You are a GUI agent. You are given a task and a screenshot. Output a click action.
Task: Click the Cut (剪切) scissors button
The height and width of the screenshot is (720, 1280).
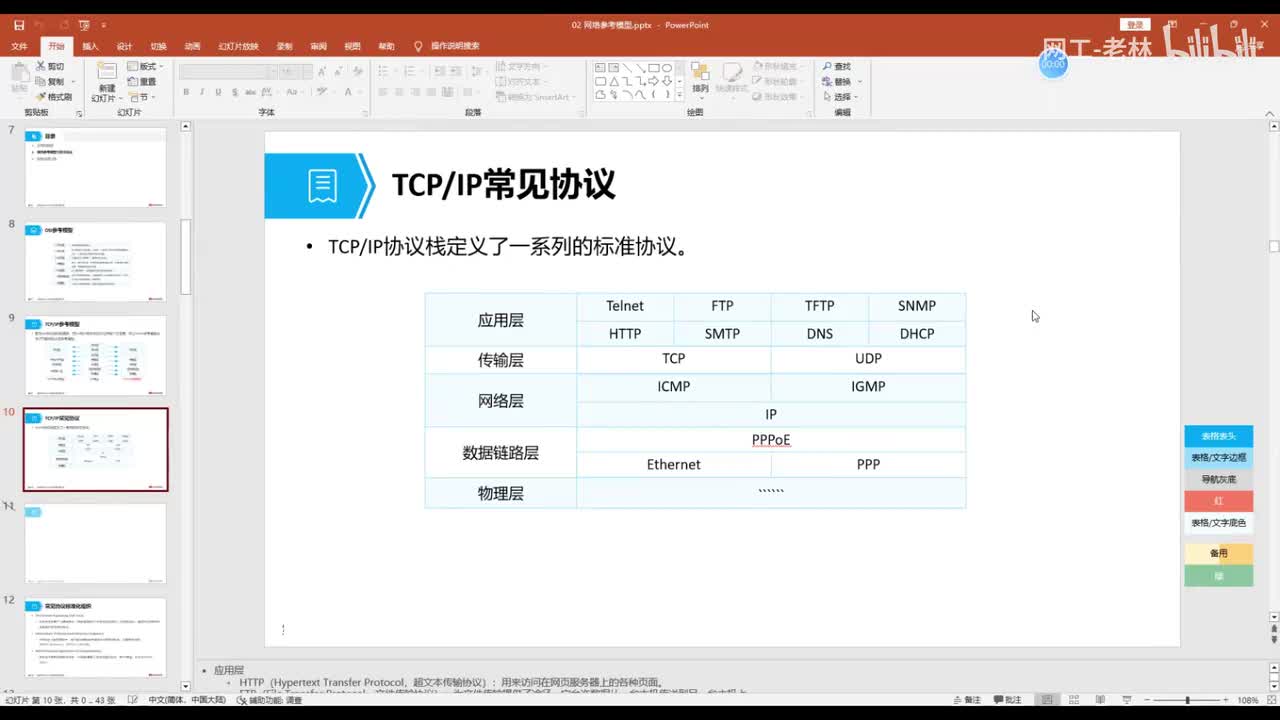pos(49,66)
